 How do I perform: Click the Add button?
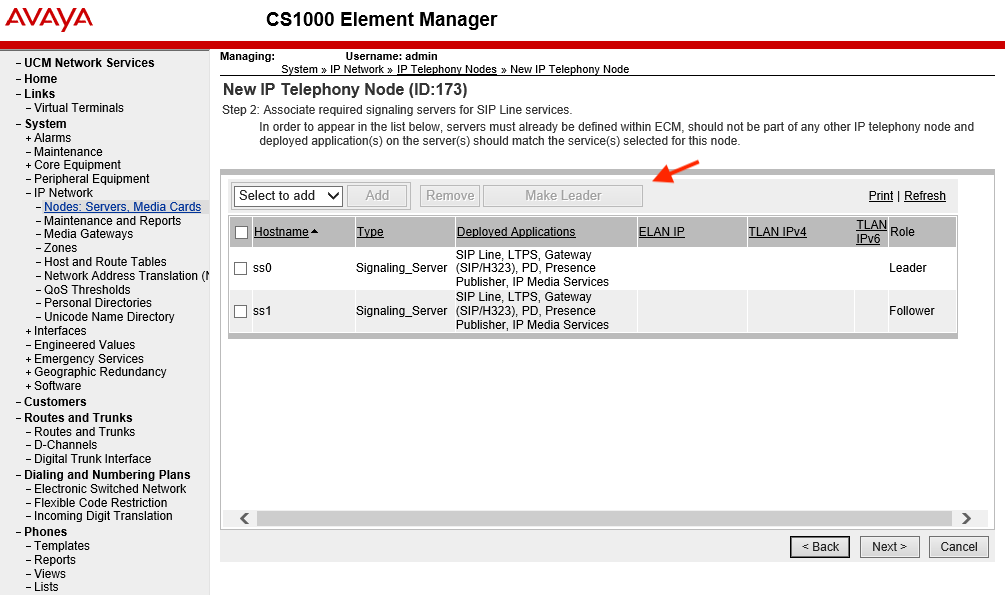pos(377,196)
